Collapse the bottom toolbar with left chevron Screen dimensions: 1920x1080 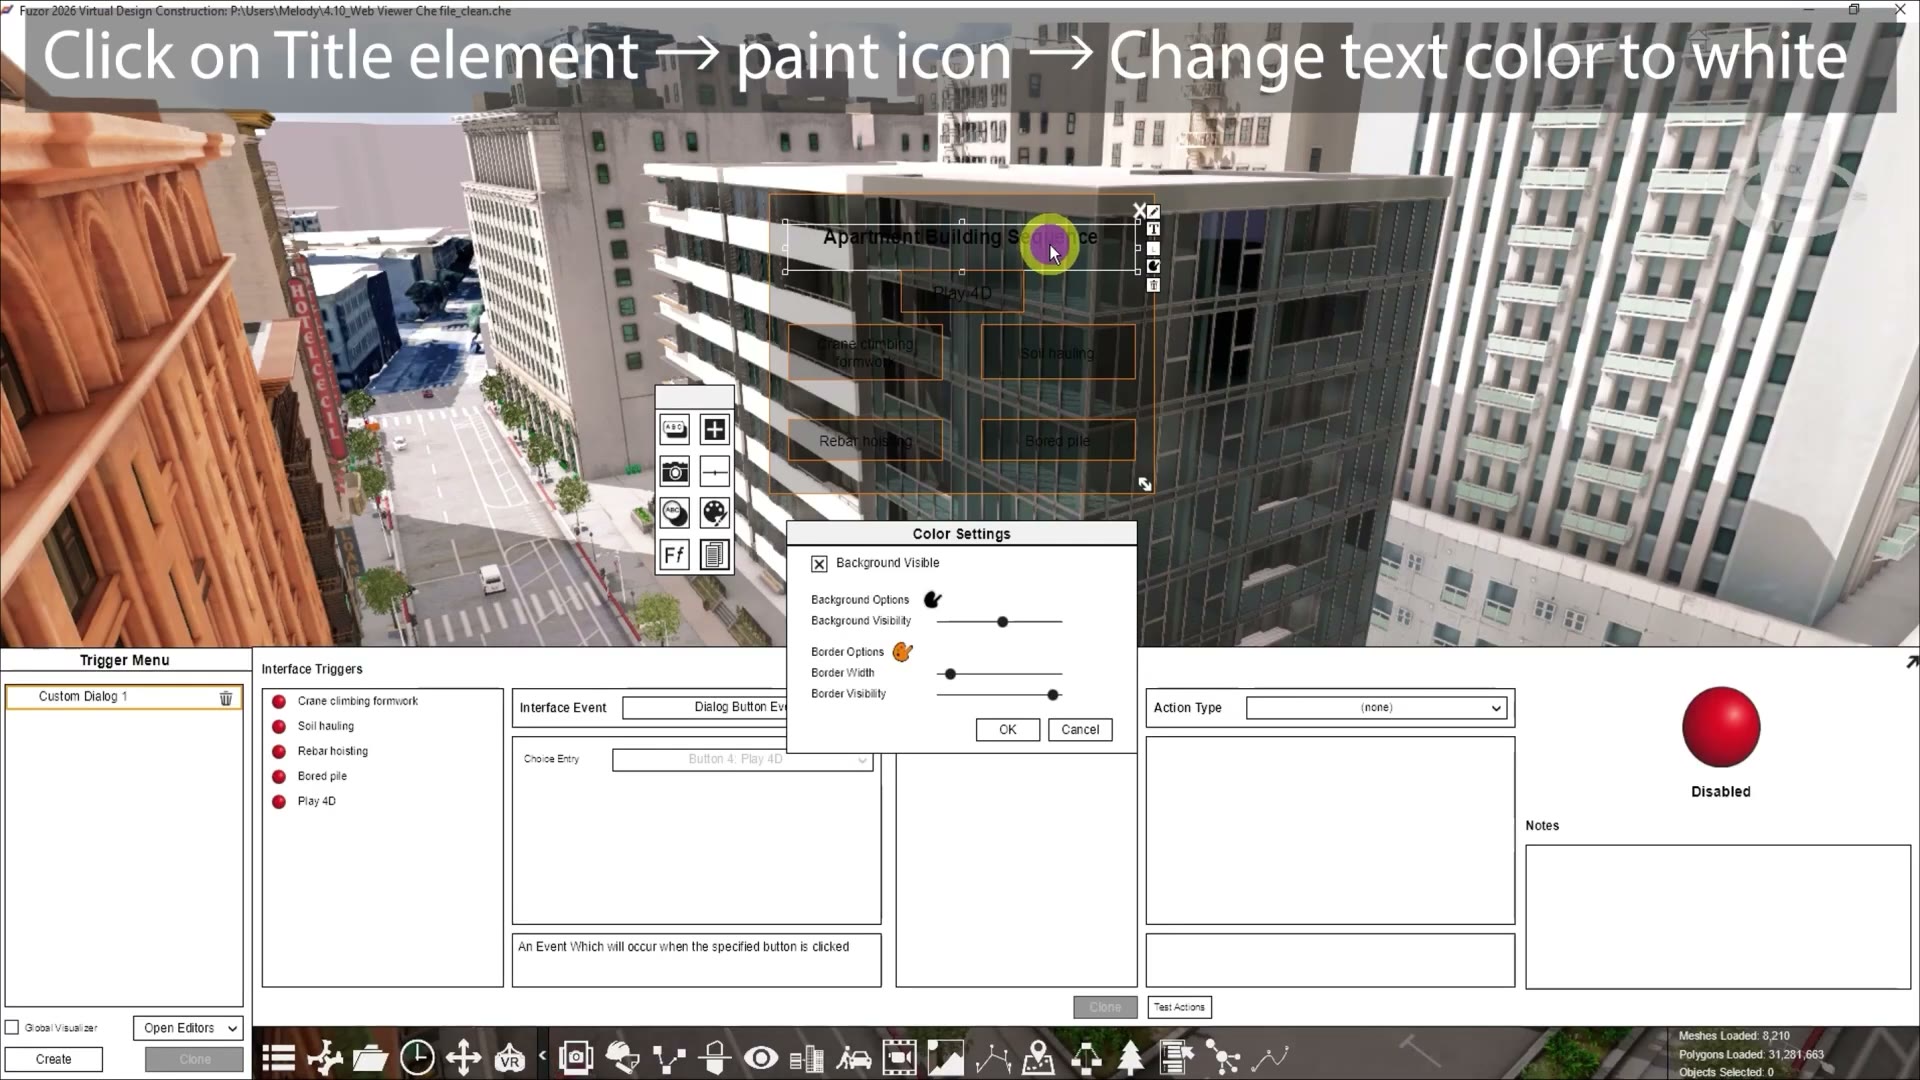pos(542,1055)
